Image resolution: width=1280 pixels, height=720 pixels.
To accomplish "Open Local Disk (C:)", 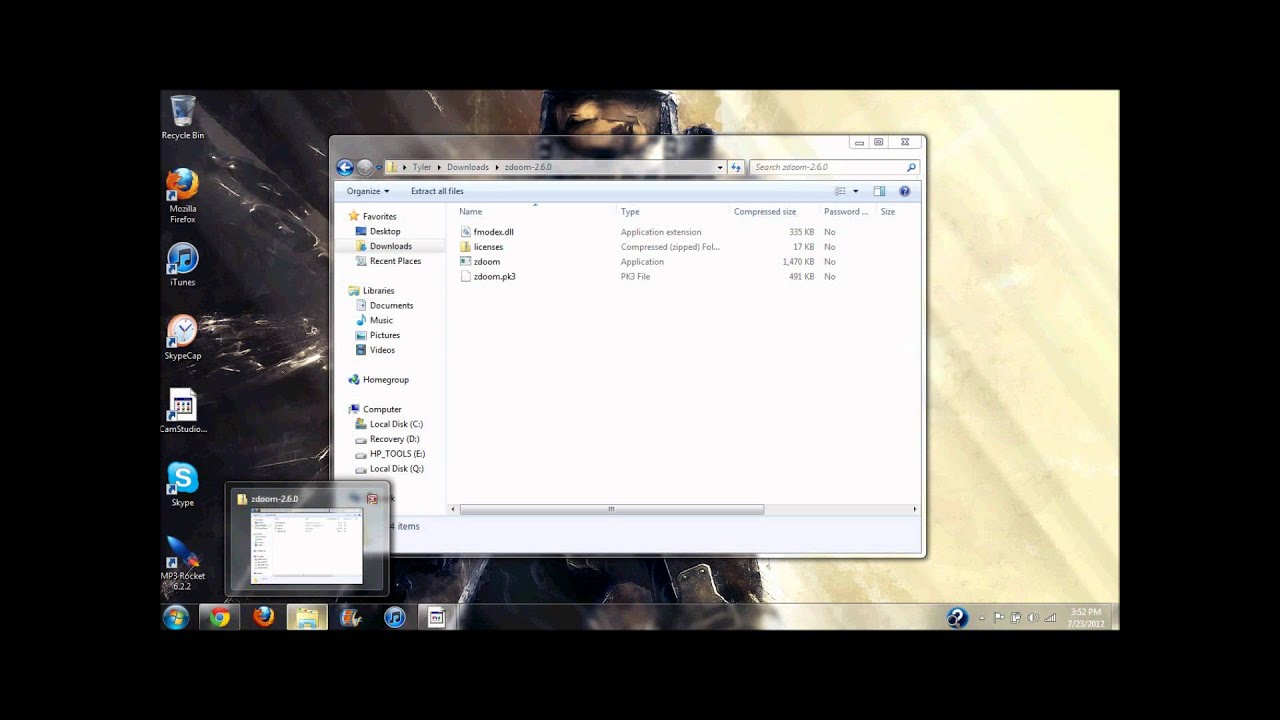I will [396, 425].
